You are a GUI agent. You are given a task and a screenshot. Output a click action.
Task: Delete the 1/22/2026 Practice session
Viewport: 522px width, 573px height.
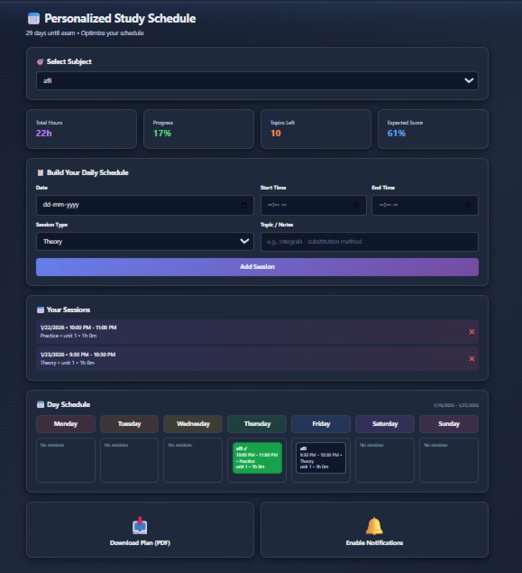472,331
